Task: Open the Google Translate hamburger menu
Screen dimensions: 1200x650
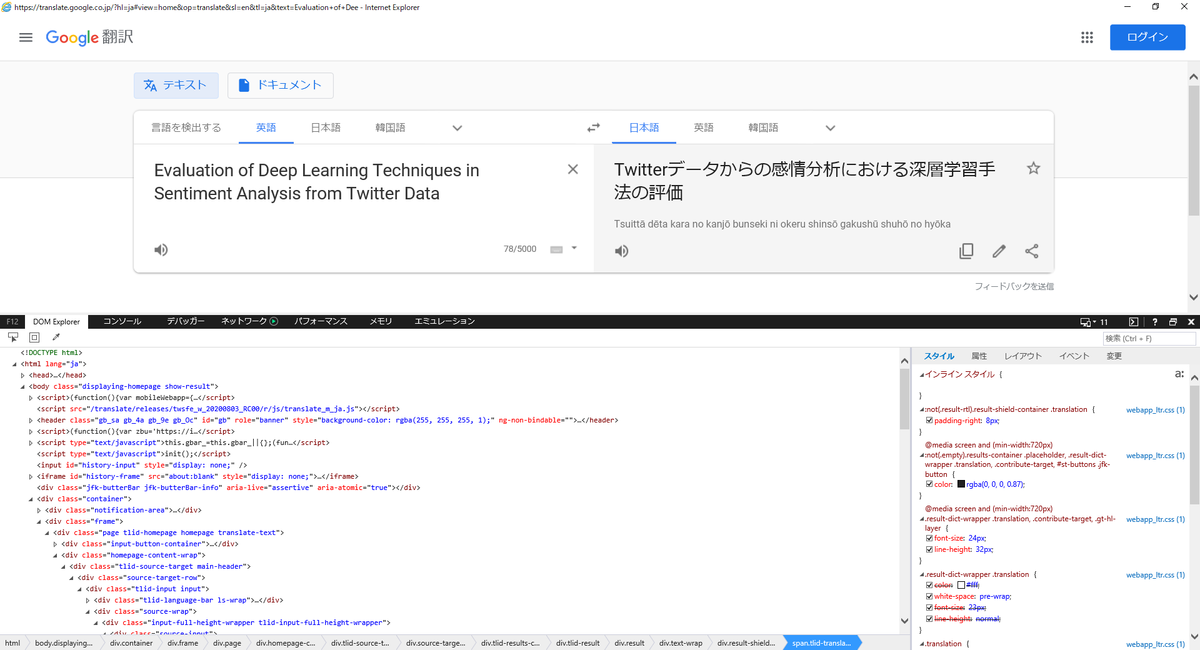Action: click(x=25, y=37)
